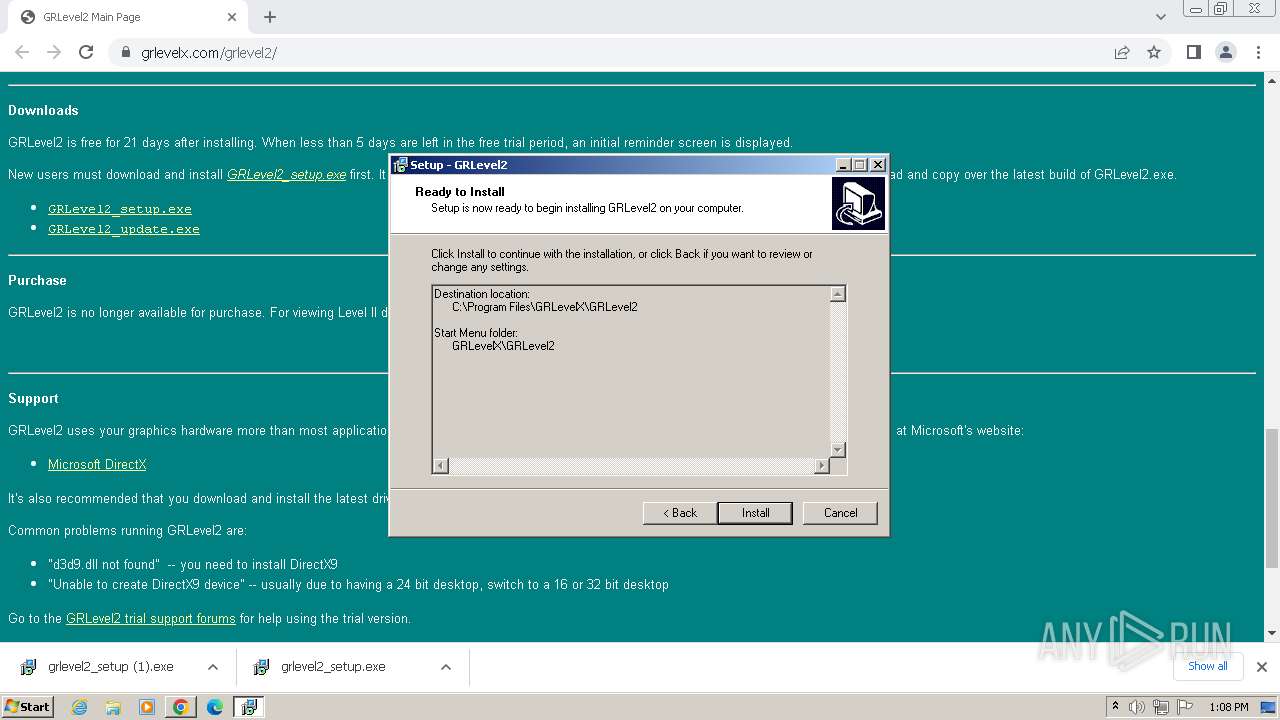Click the Install button in Setup
This screenshot has height=720, width=1280.
pyautogui.click(x=755, y=513)
